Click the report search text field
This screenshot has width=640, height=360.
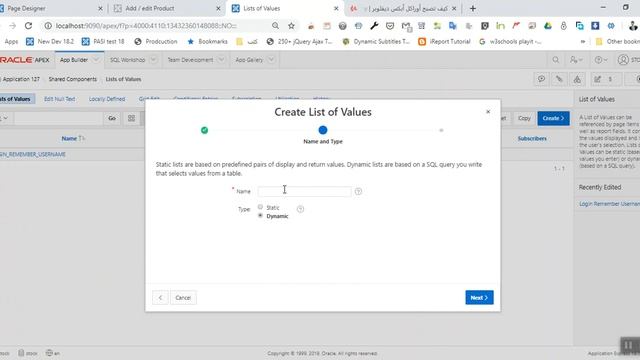58,118
